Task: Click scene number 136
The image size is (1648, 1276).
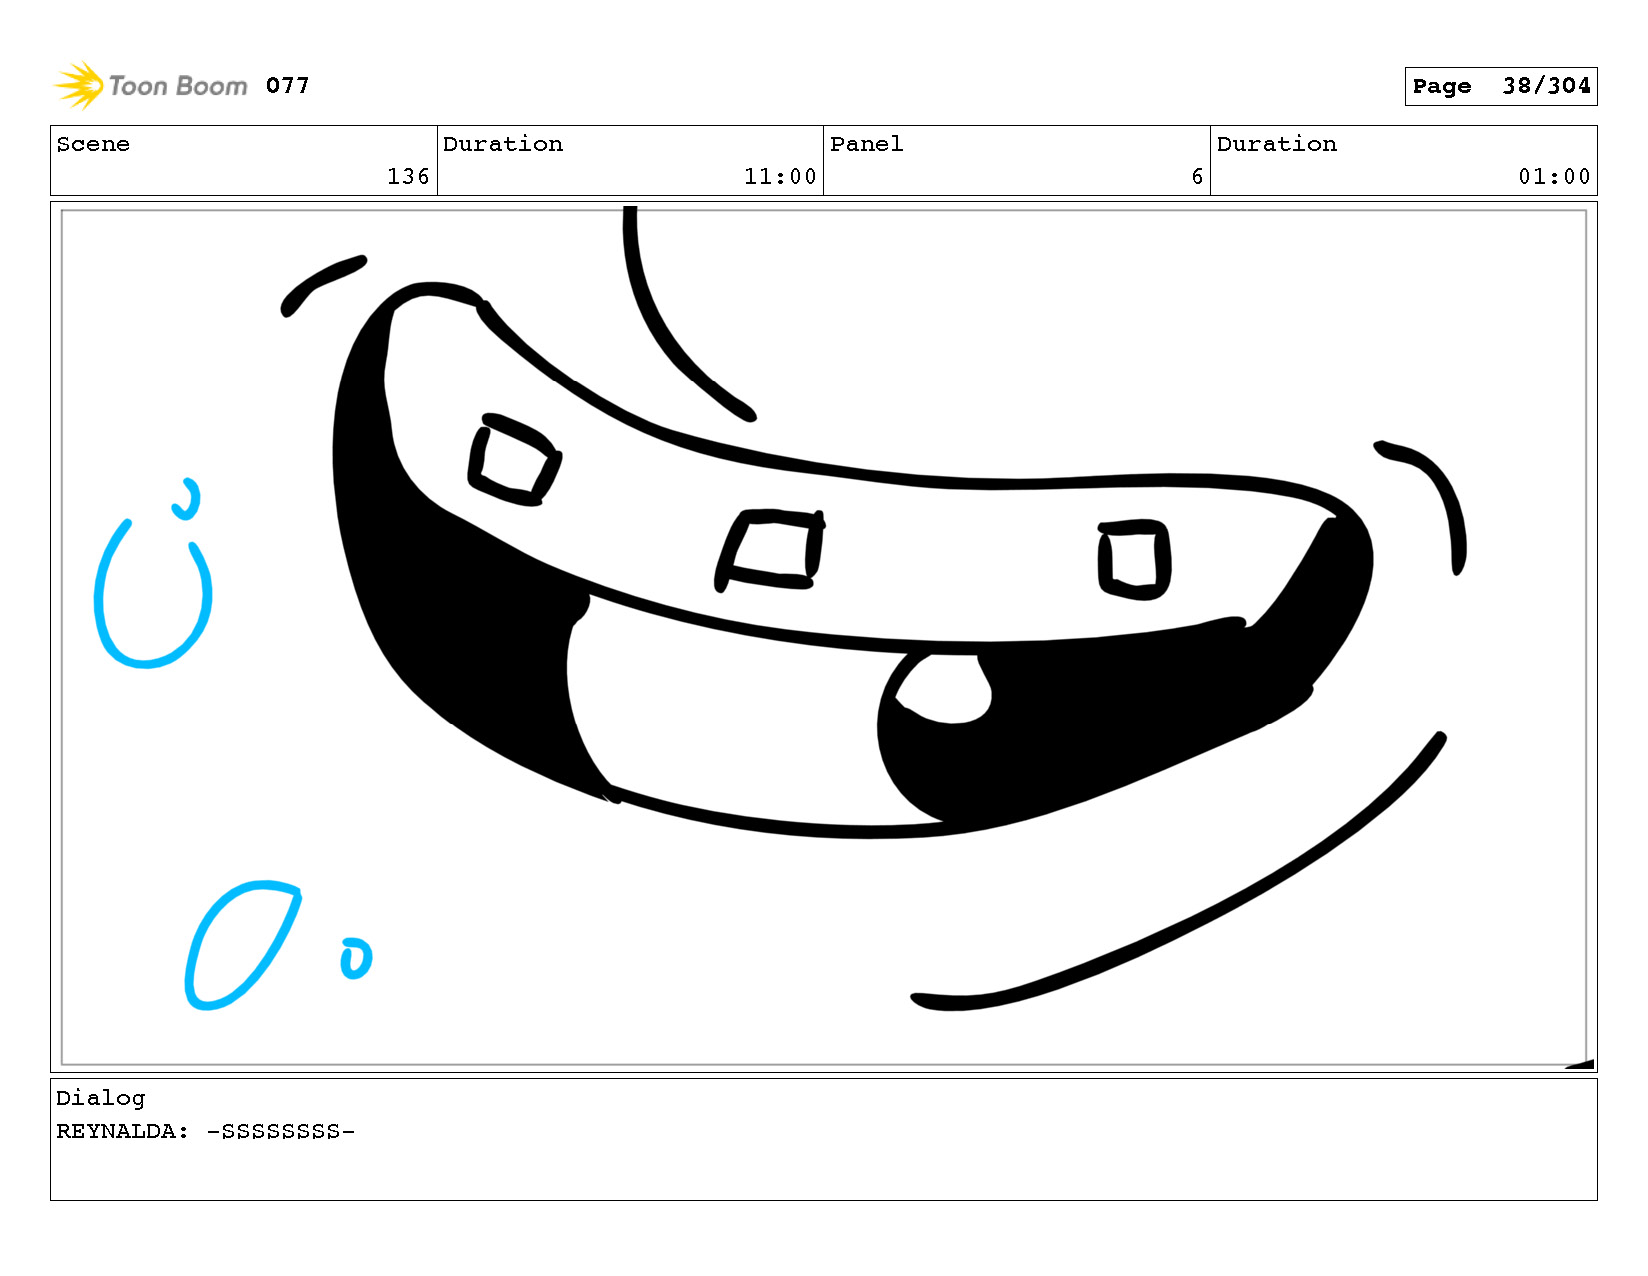Action: (x=408, y=177)
